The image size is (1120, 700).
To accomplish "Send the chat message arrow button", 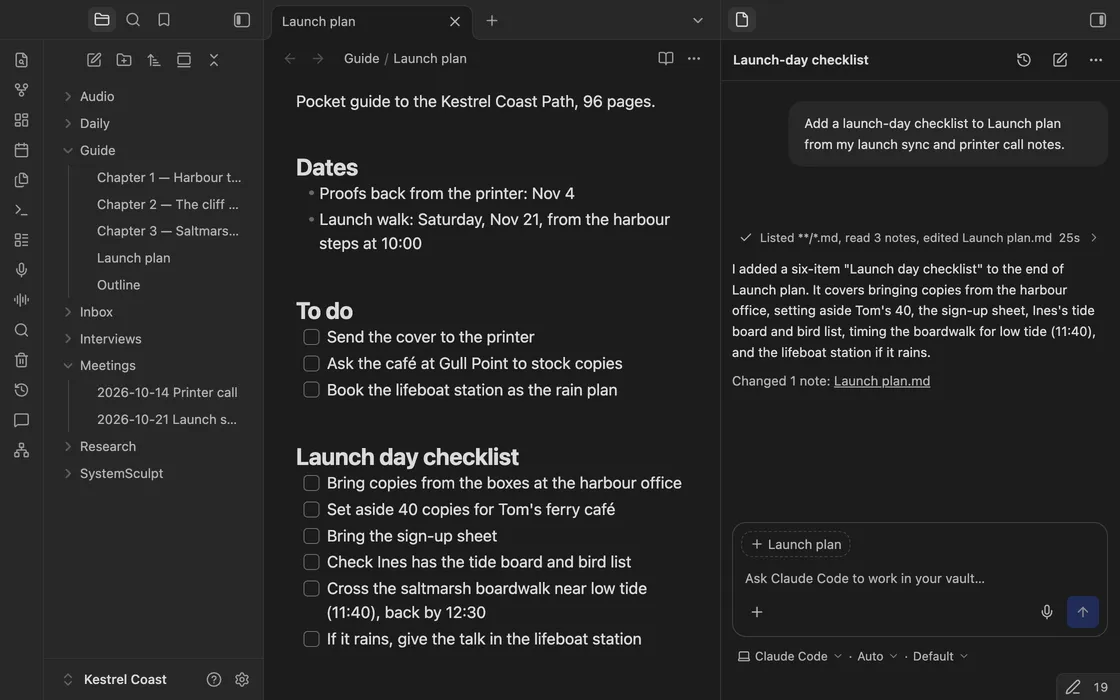I will [1083, 612].
